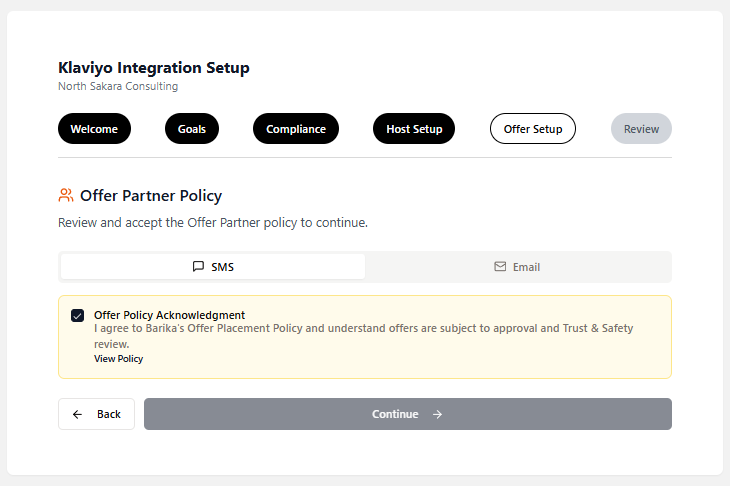Viewport: 730px width, 486px height.
Task: Open the View Policy link
Action: [118, 359]
